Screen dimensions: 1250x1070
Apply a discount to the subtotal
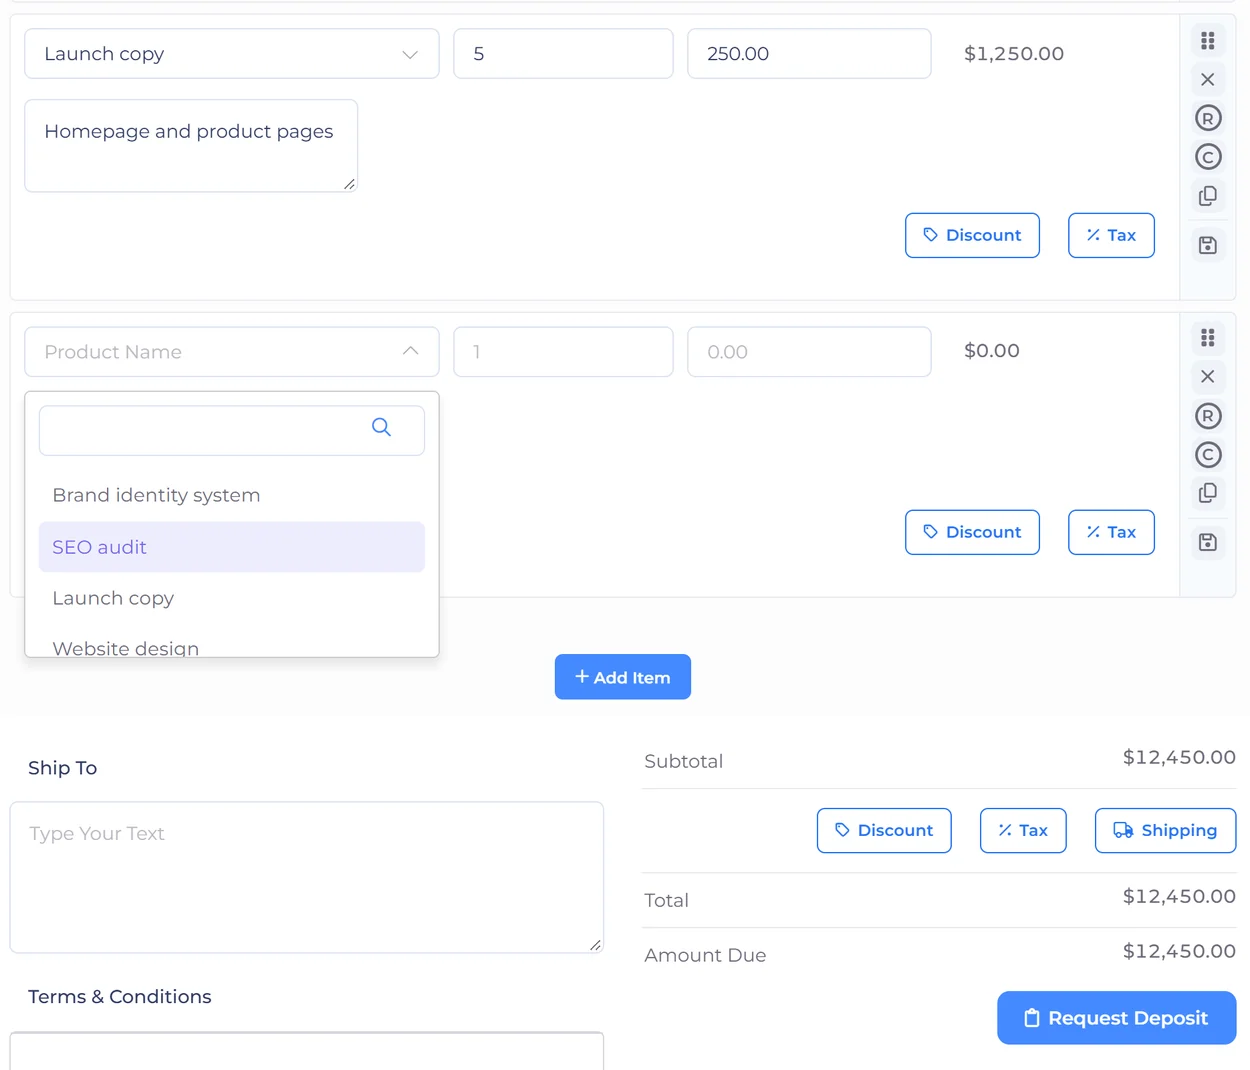884,831
